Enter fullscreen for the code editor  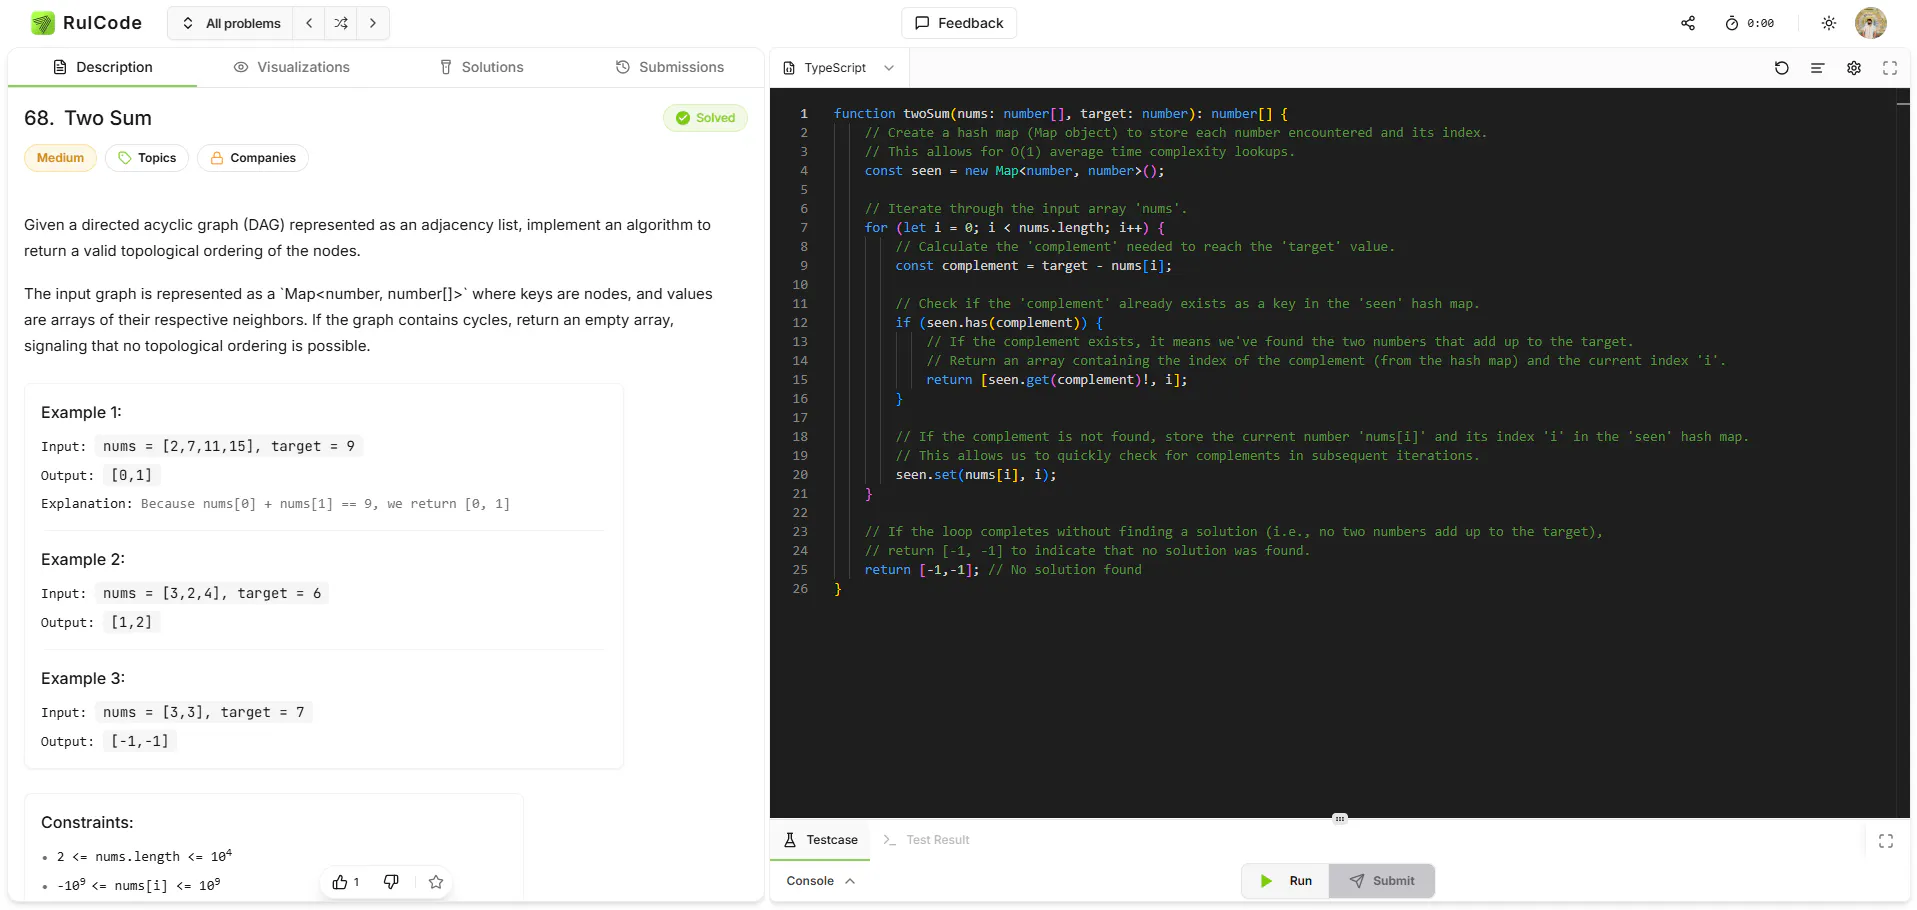pyautogui.click(x=1890, y=68)
